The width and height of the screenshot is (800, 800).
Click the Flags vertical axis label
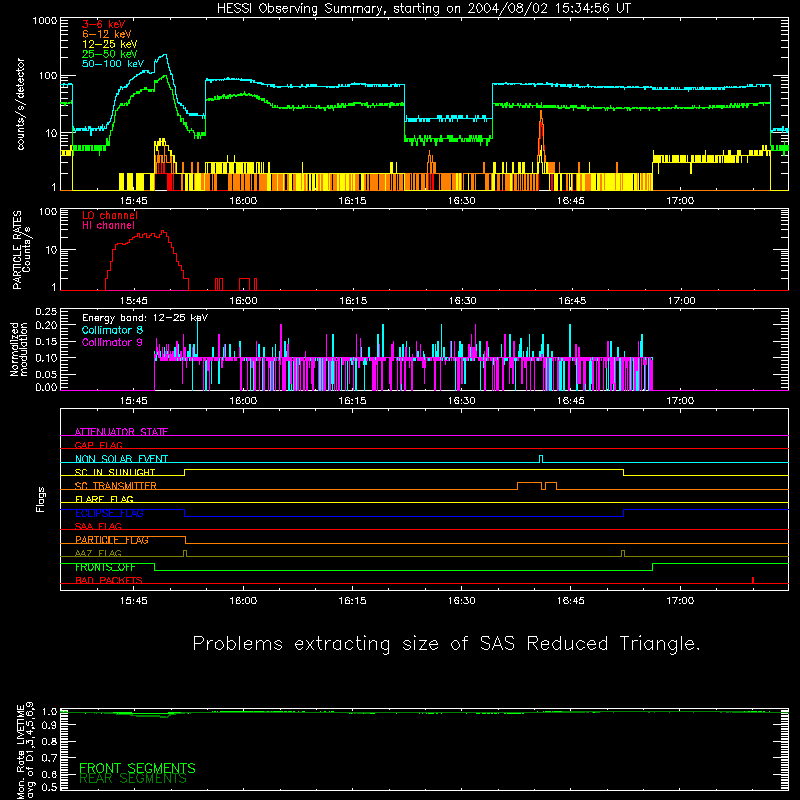pyautogui.click(x=40, y=499)
